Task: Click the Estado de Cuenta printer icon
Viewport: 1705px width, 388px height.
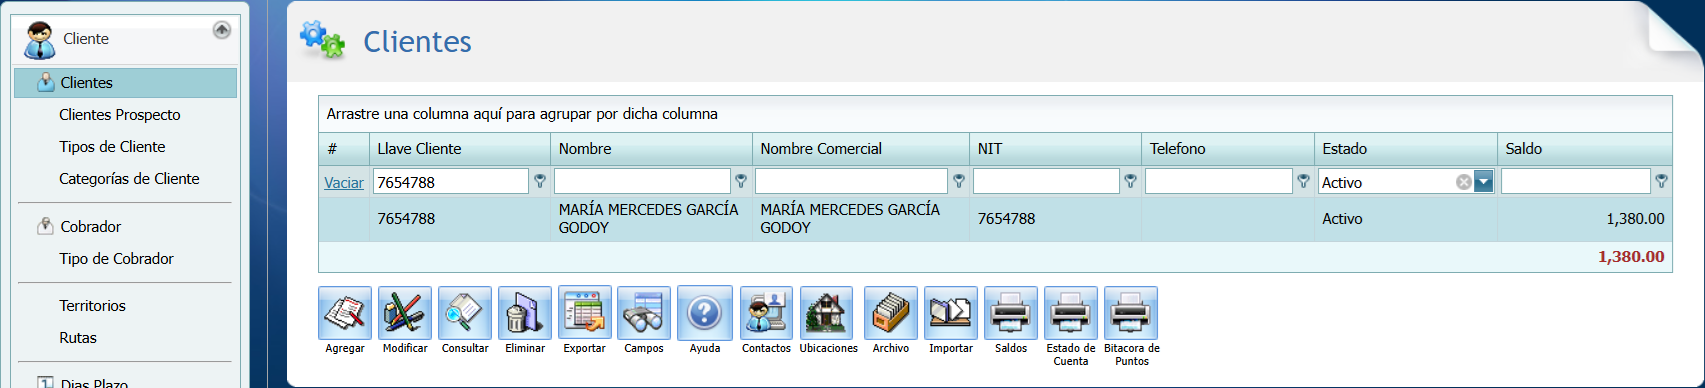Action: (x=1071, y=313)
